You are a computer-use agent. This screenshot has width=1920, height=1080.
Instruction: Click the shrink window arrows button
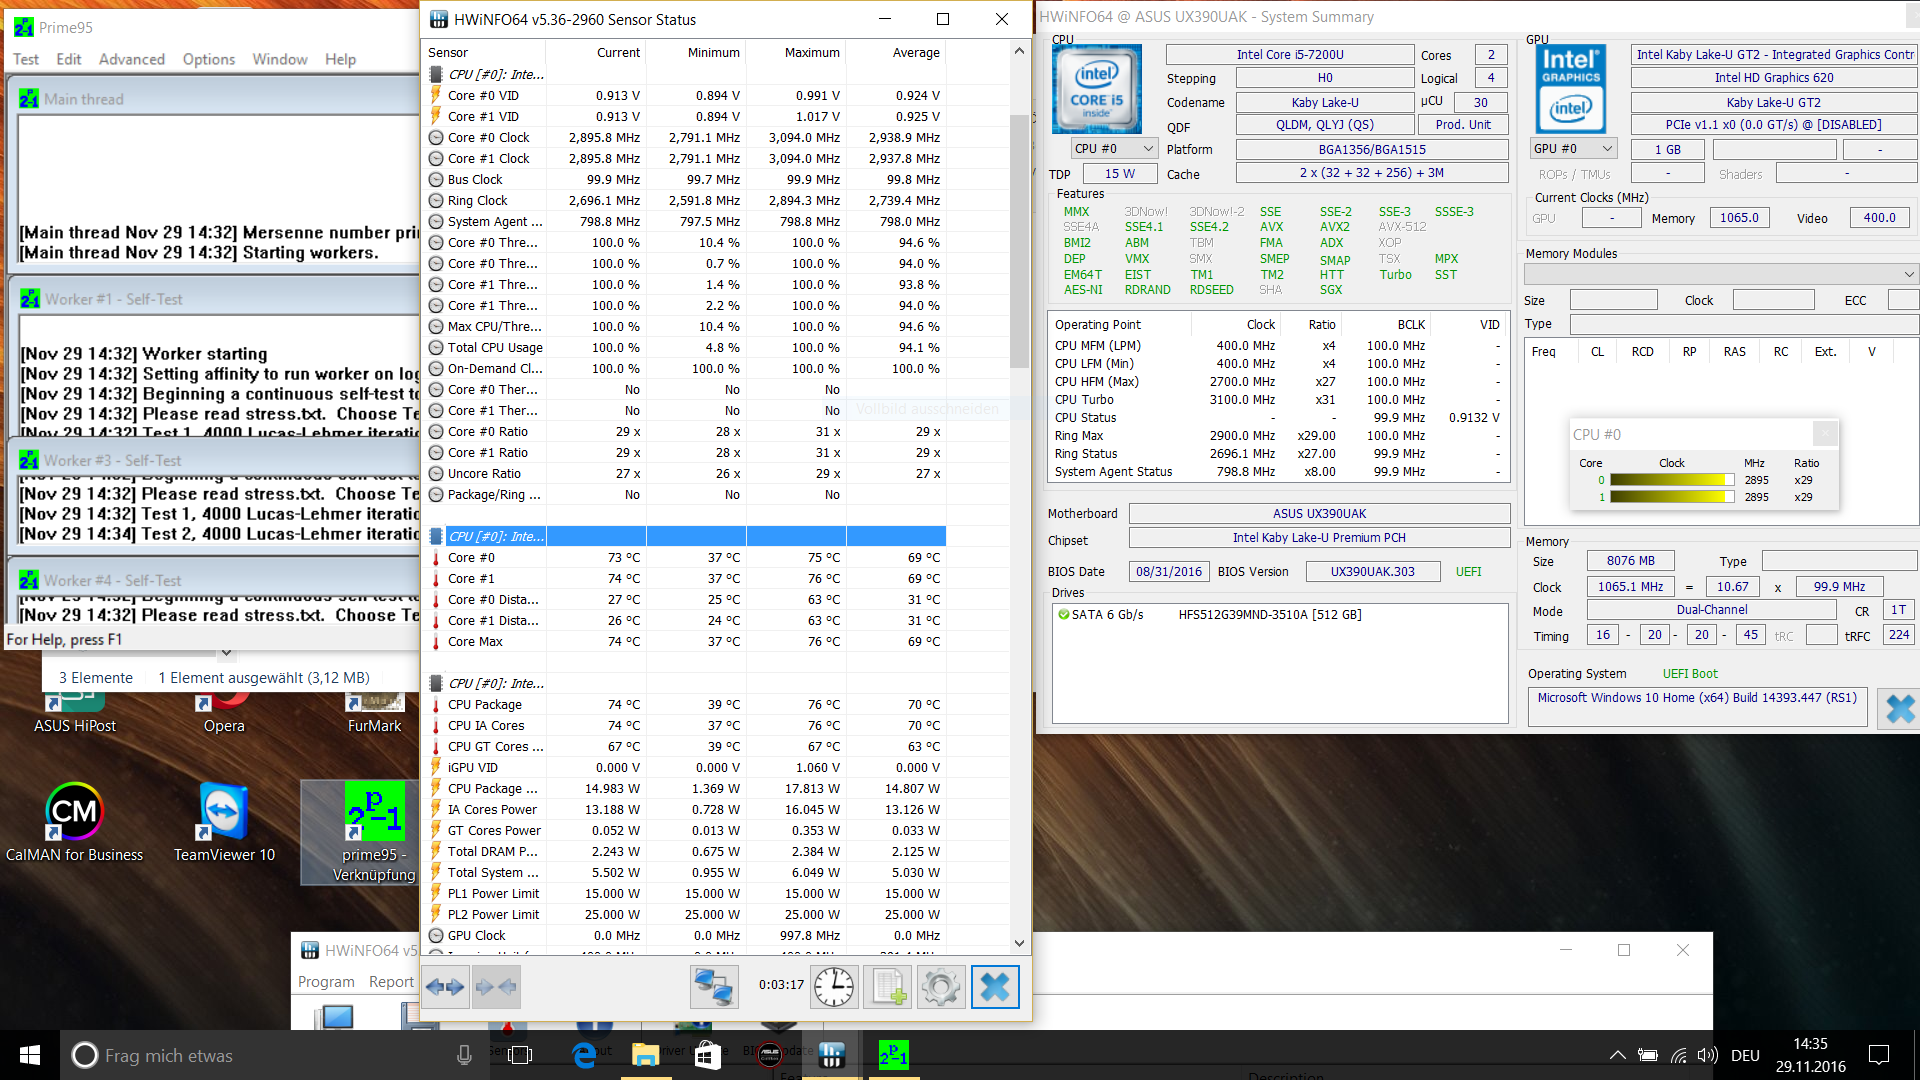tap(496, 987)
